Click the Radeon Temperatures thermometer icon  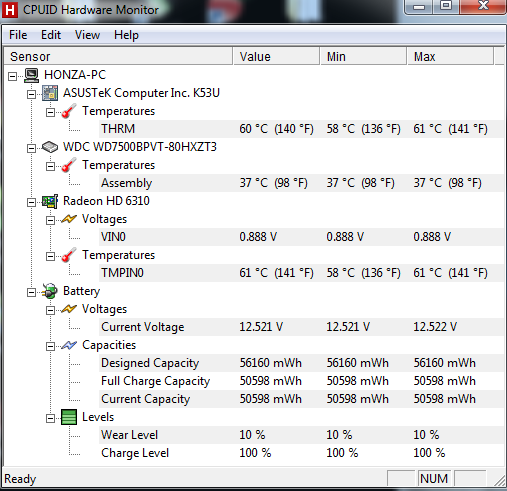69,255
